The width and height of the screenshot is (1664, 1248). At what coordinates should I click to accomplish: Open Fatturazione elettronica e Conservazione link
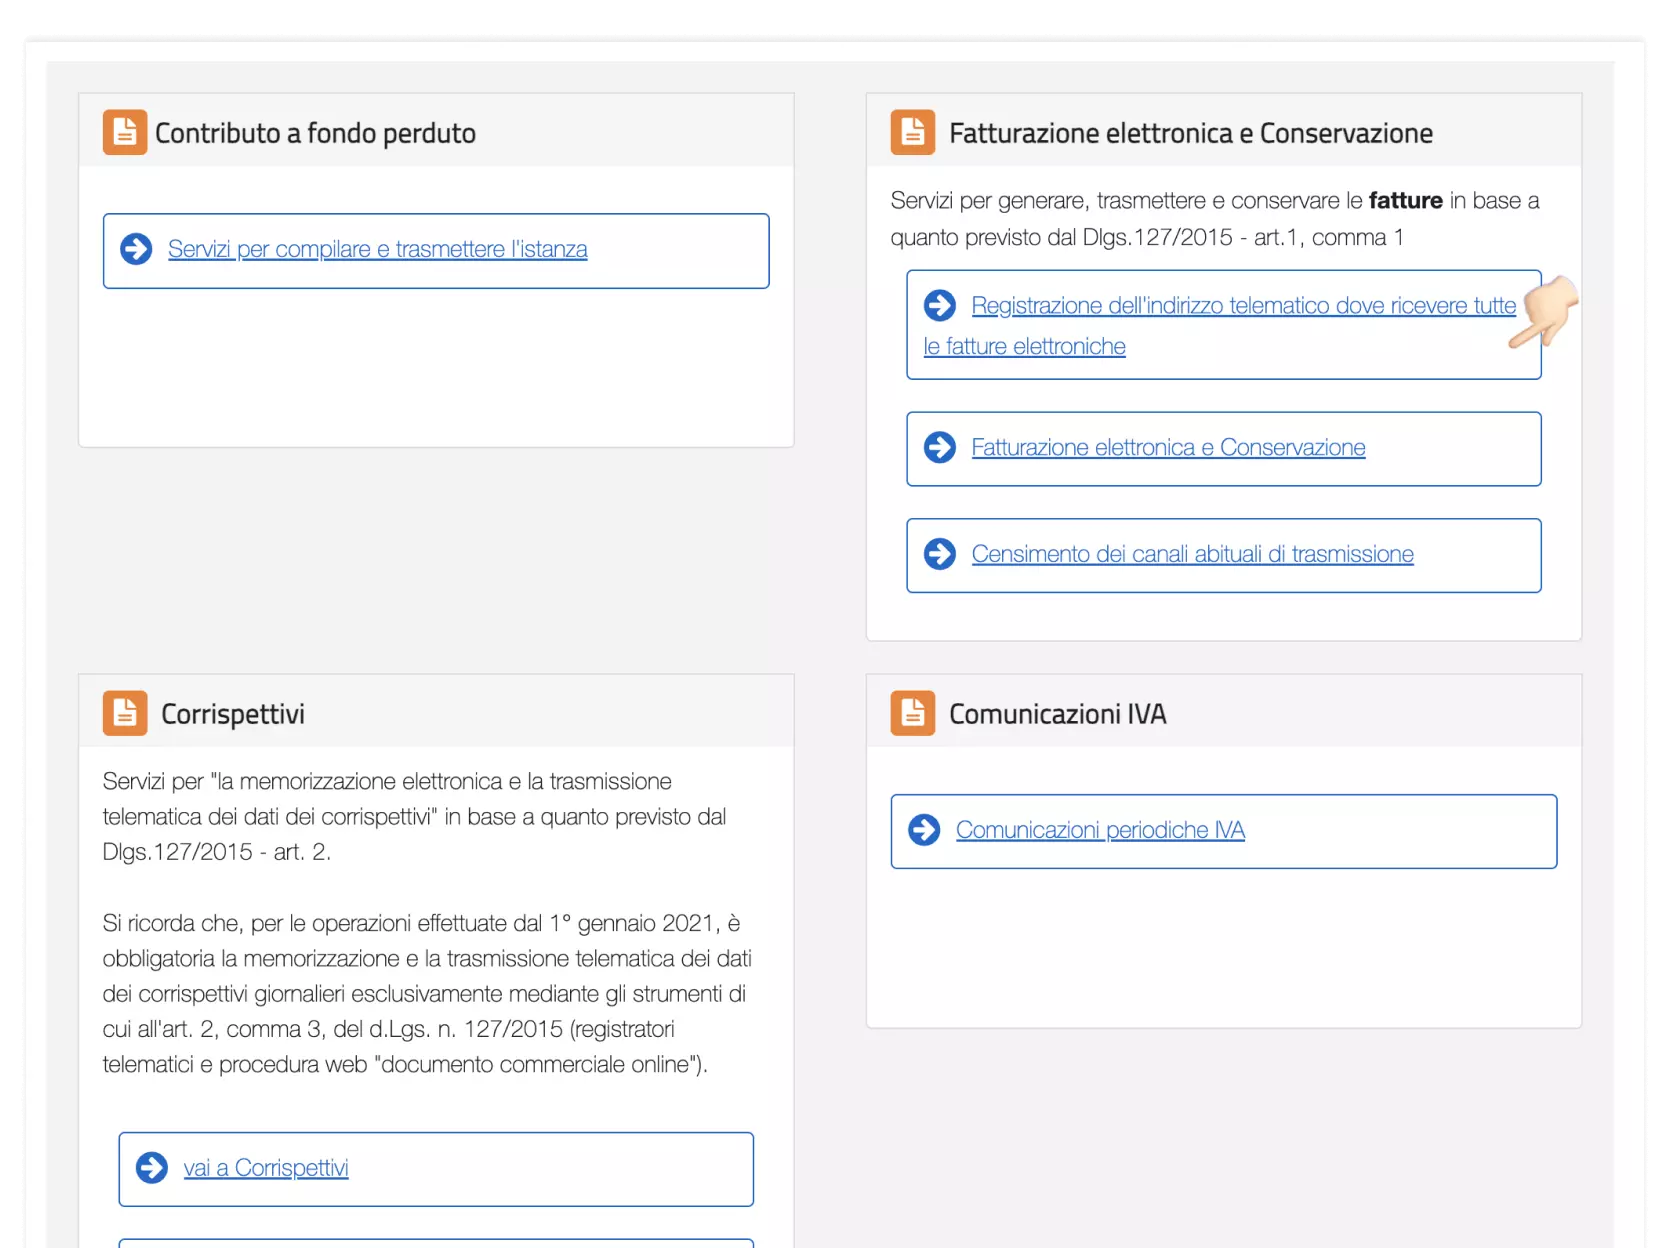click(x=1168, y=447)
